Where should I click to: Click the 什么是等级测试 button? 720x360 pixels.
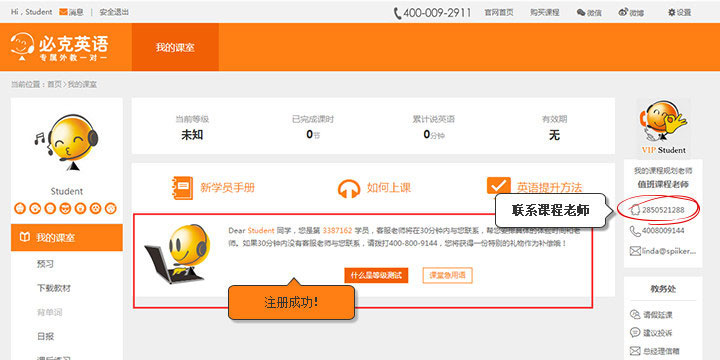[376, 276]
